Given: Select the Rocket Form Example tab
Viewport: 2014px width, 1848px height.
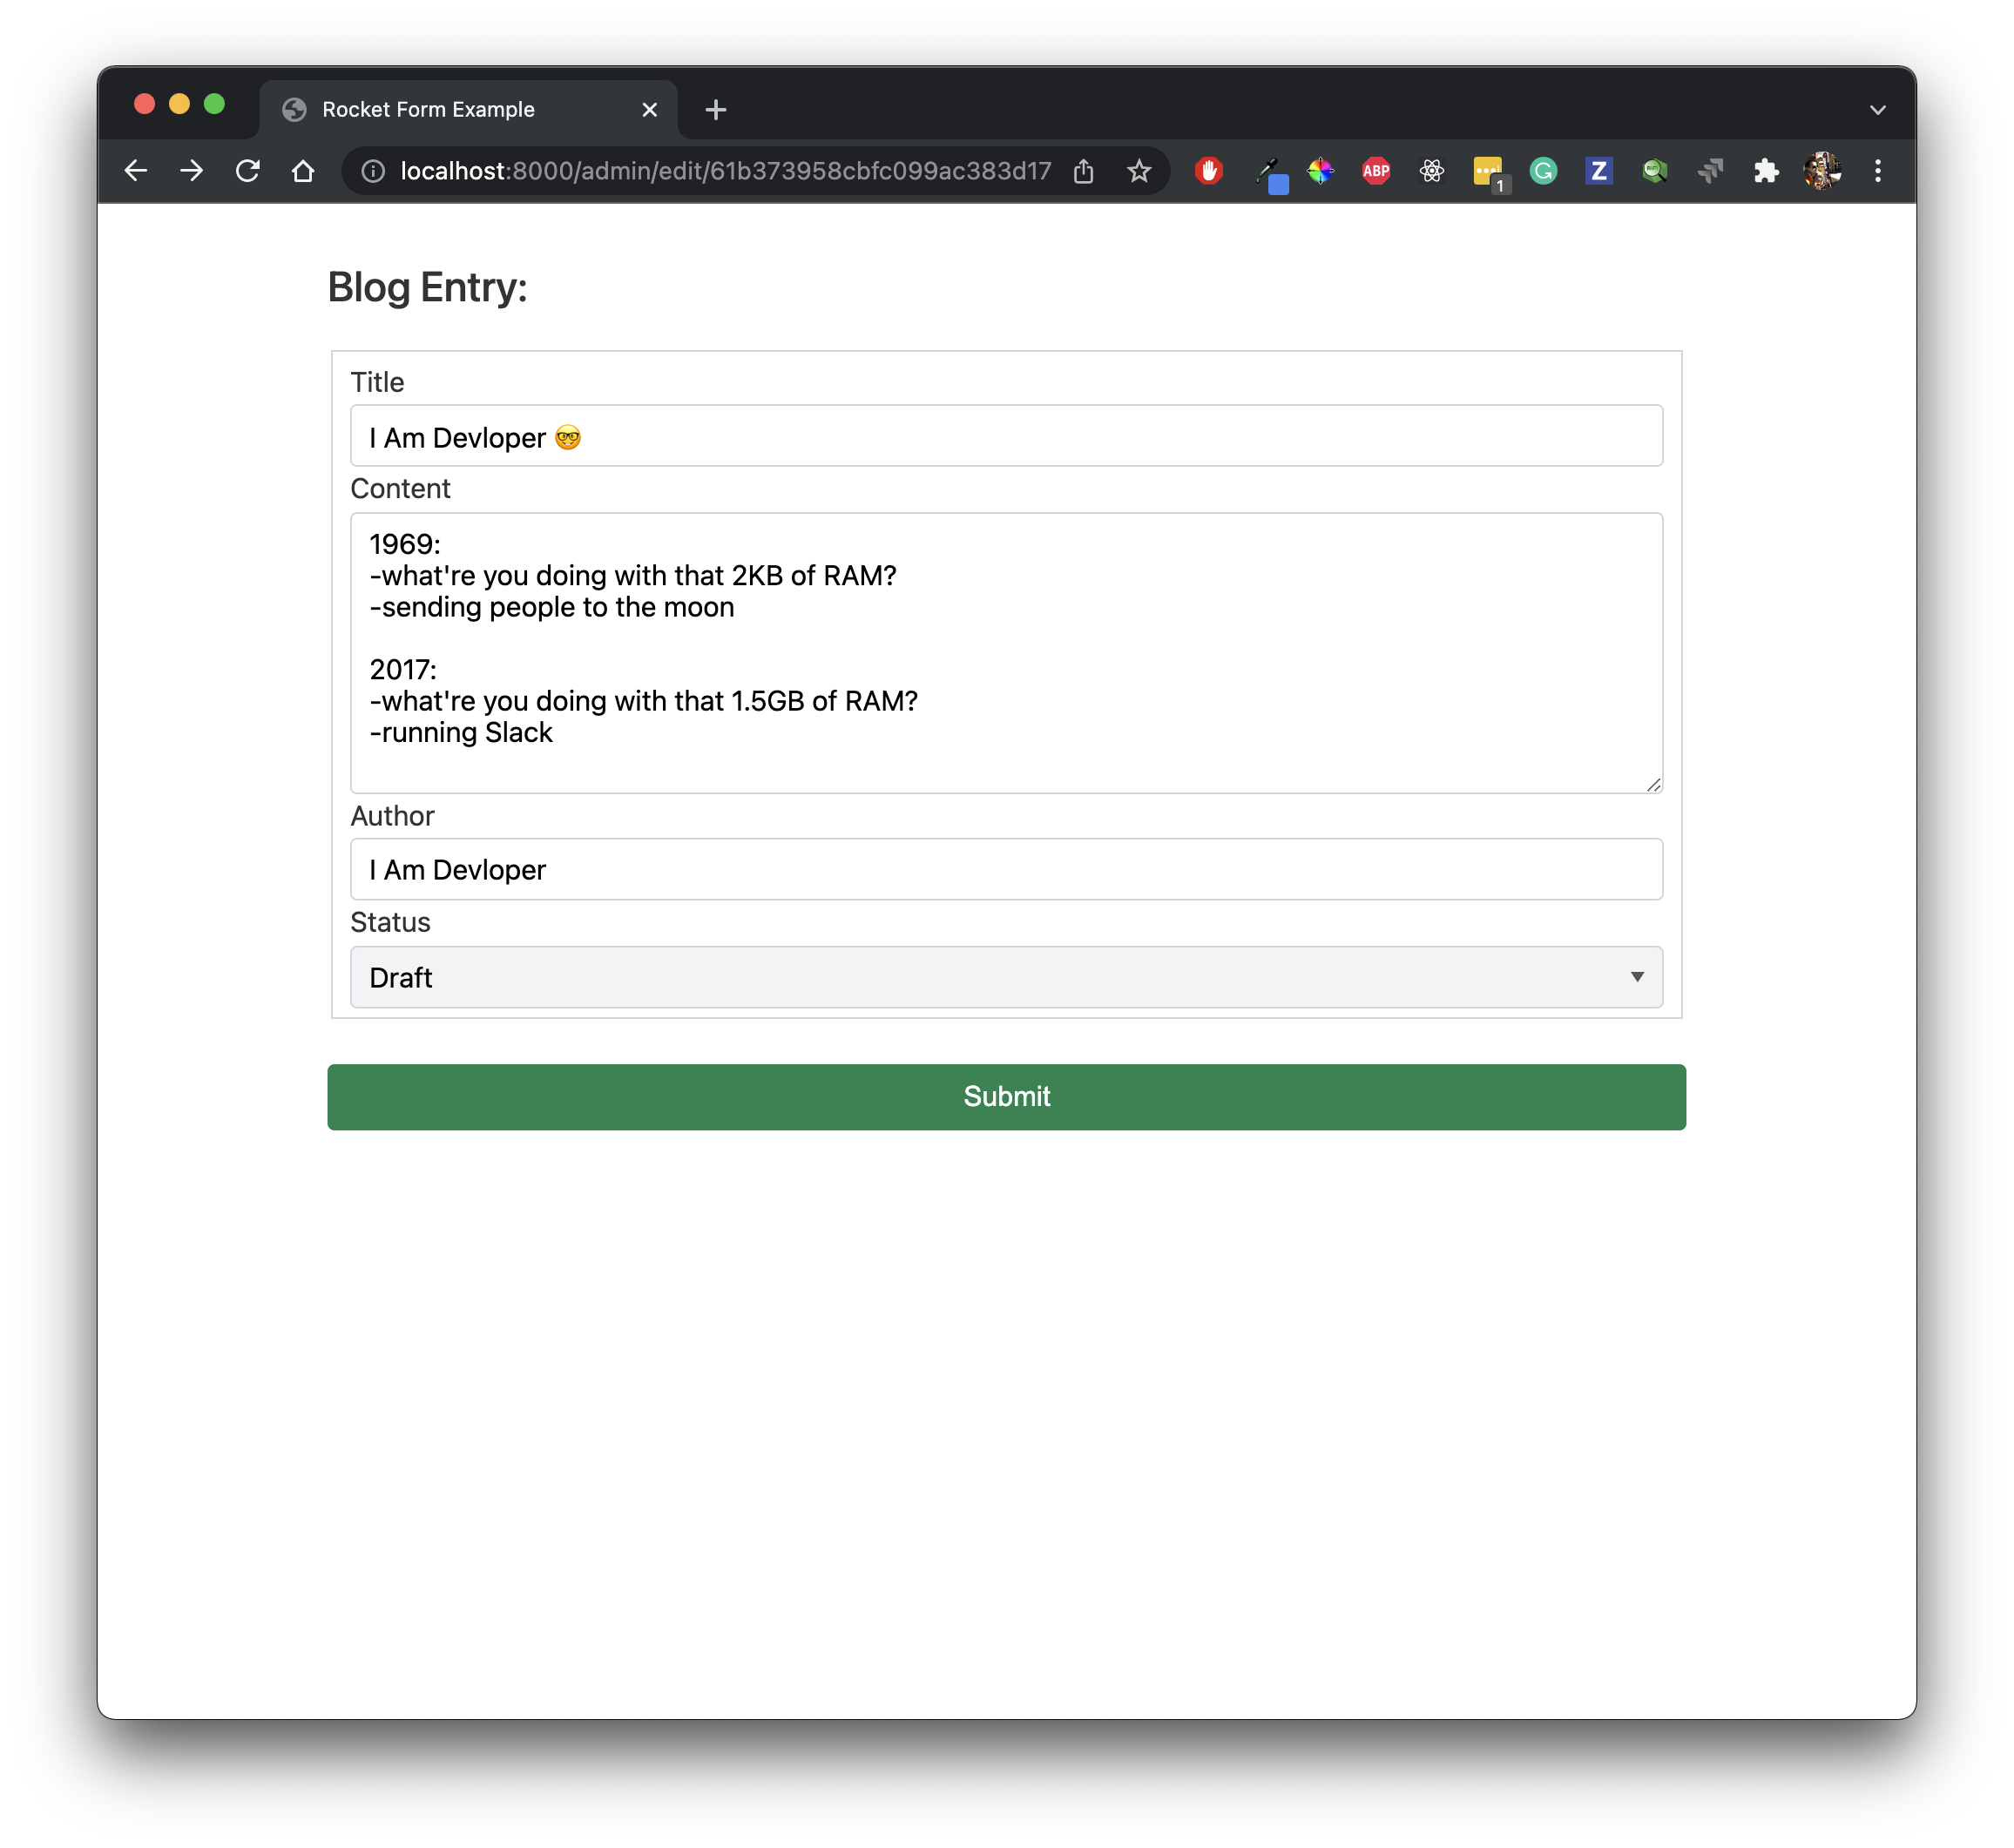Looking at the screenshot, I should pos(428,110).
